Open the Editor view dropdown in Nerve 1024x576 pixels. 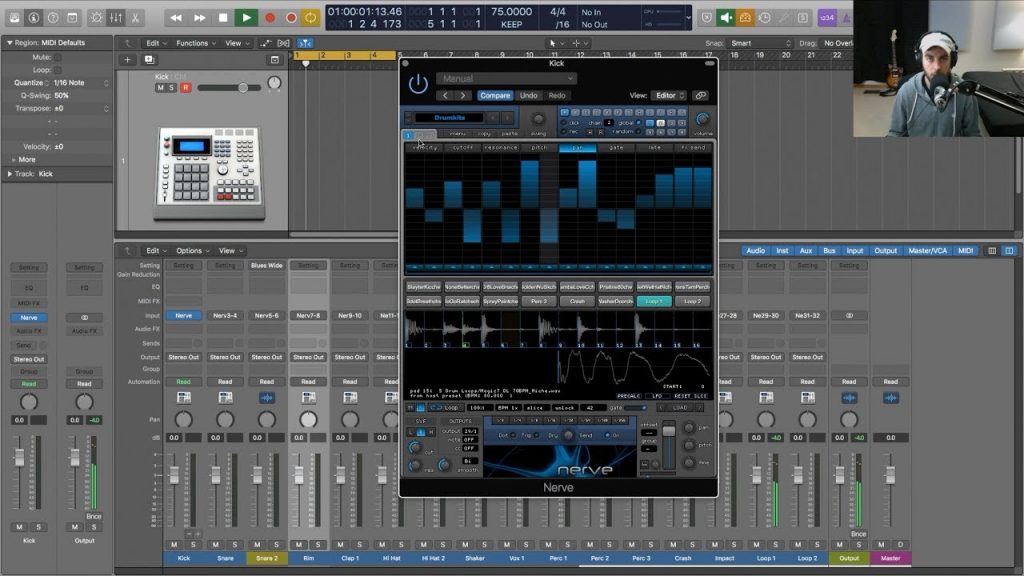669,95
